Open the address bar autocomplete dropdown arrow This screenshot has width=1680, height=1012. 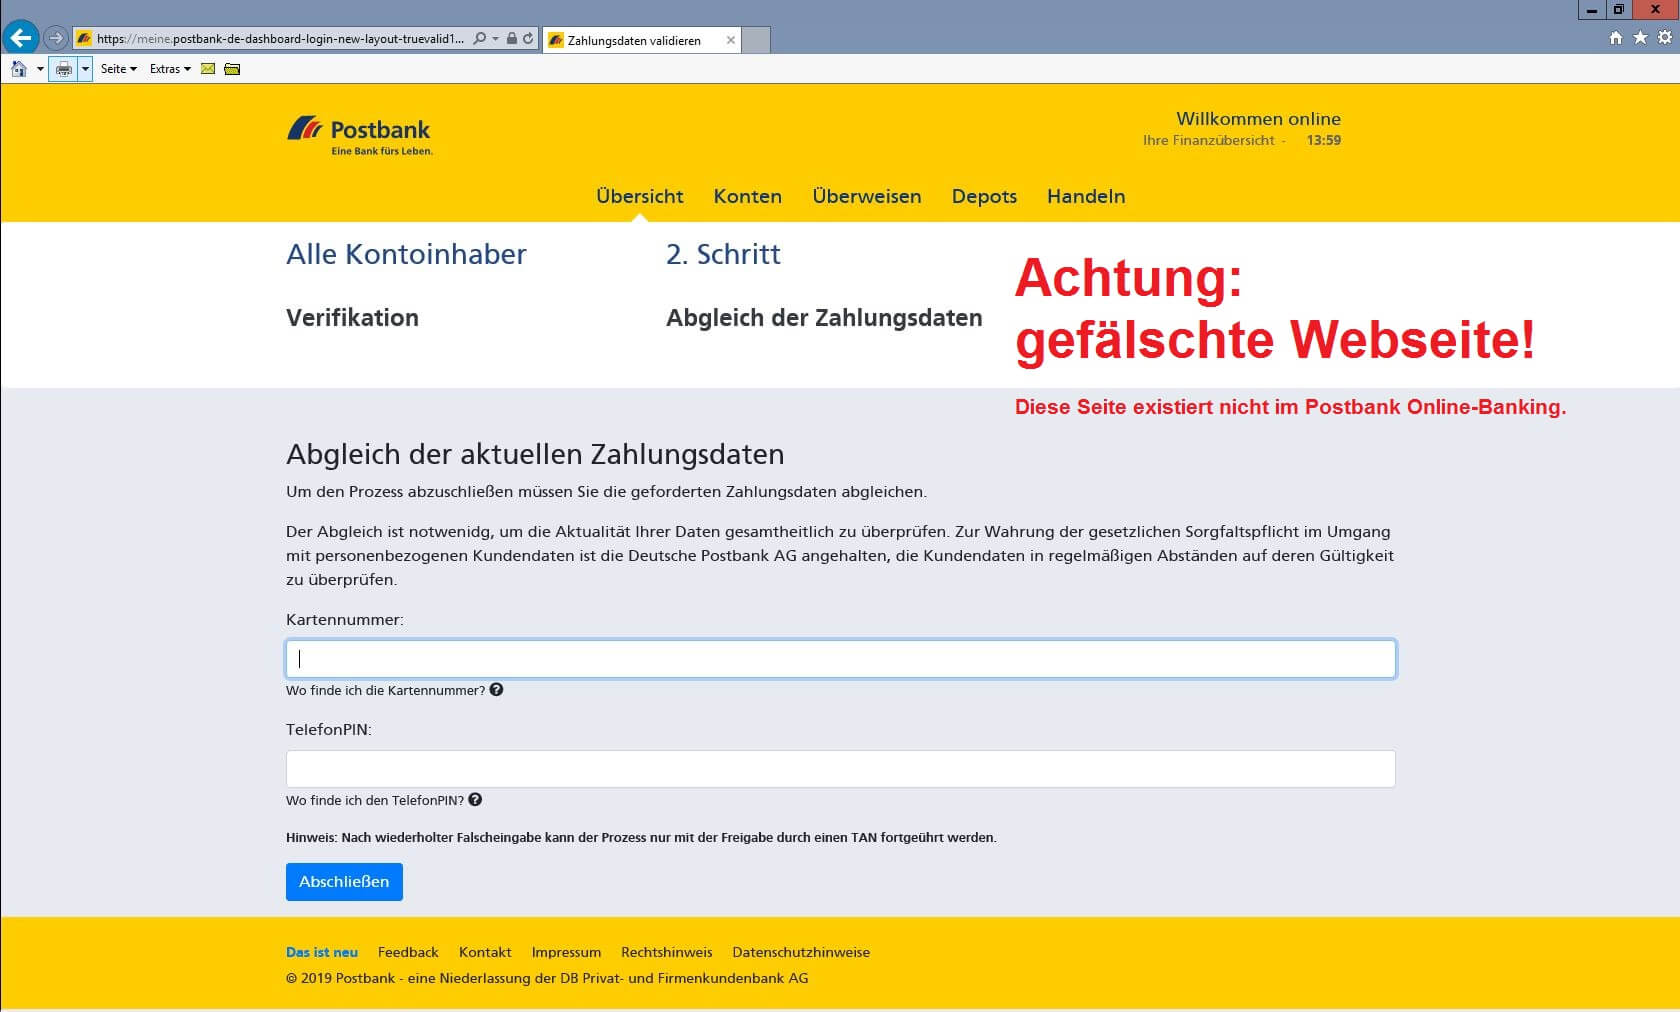[495, 39]
